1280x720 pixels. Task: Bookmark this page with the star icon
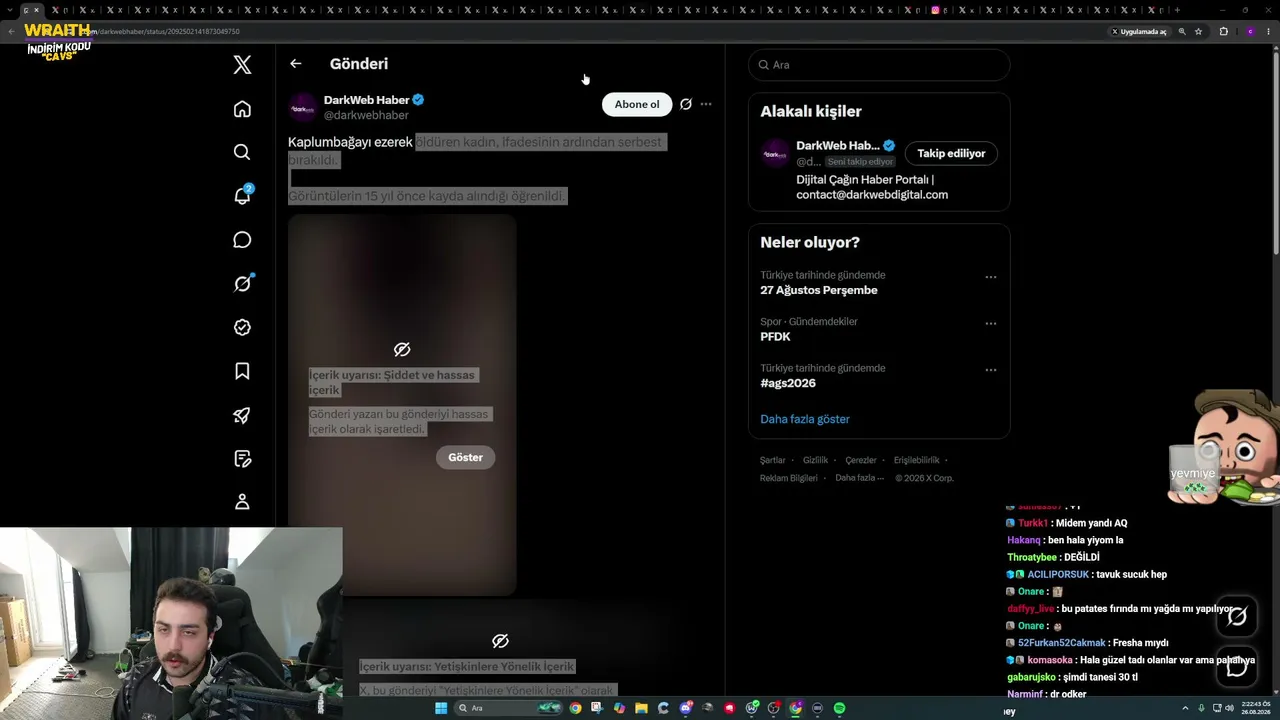coord(1198,31)
